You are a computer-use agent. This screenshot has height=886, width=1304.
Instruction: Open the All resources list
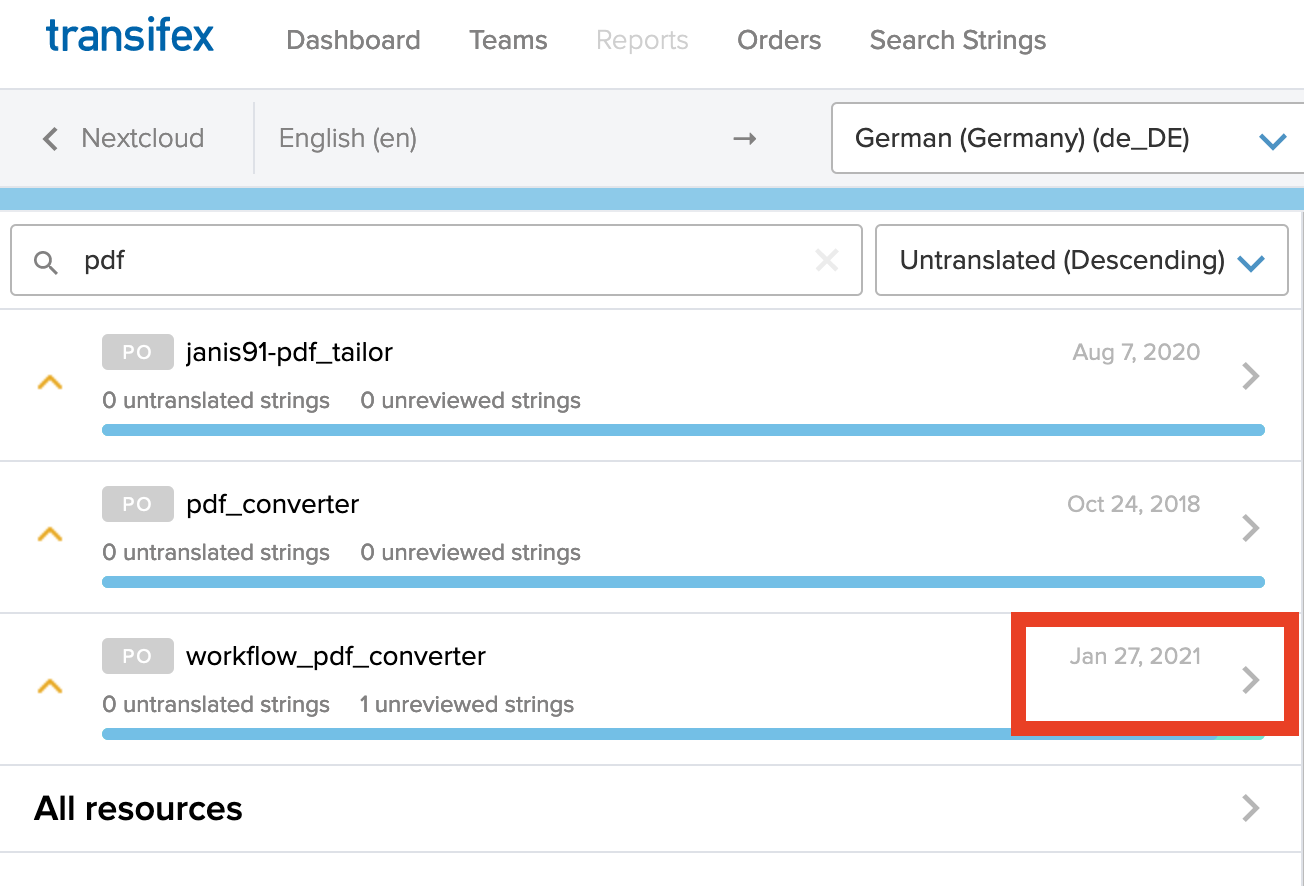tap(138, 808)
